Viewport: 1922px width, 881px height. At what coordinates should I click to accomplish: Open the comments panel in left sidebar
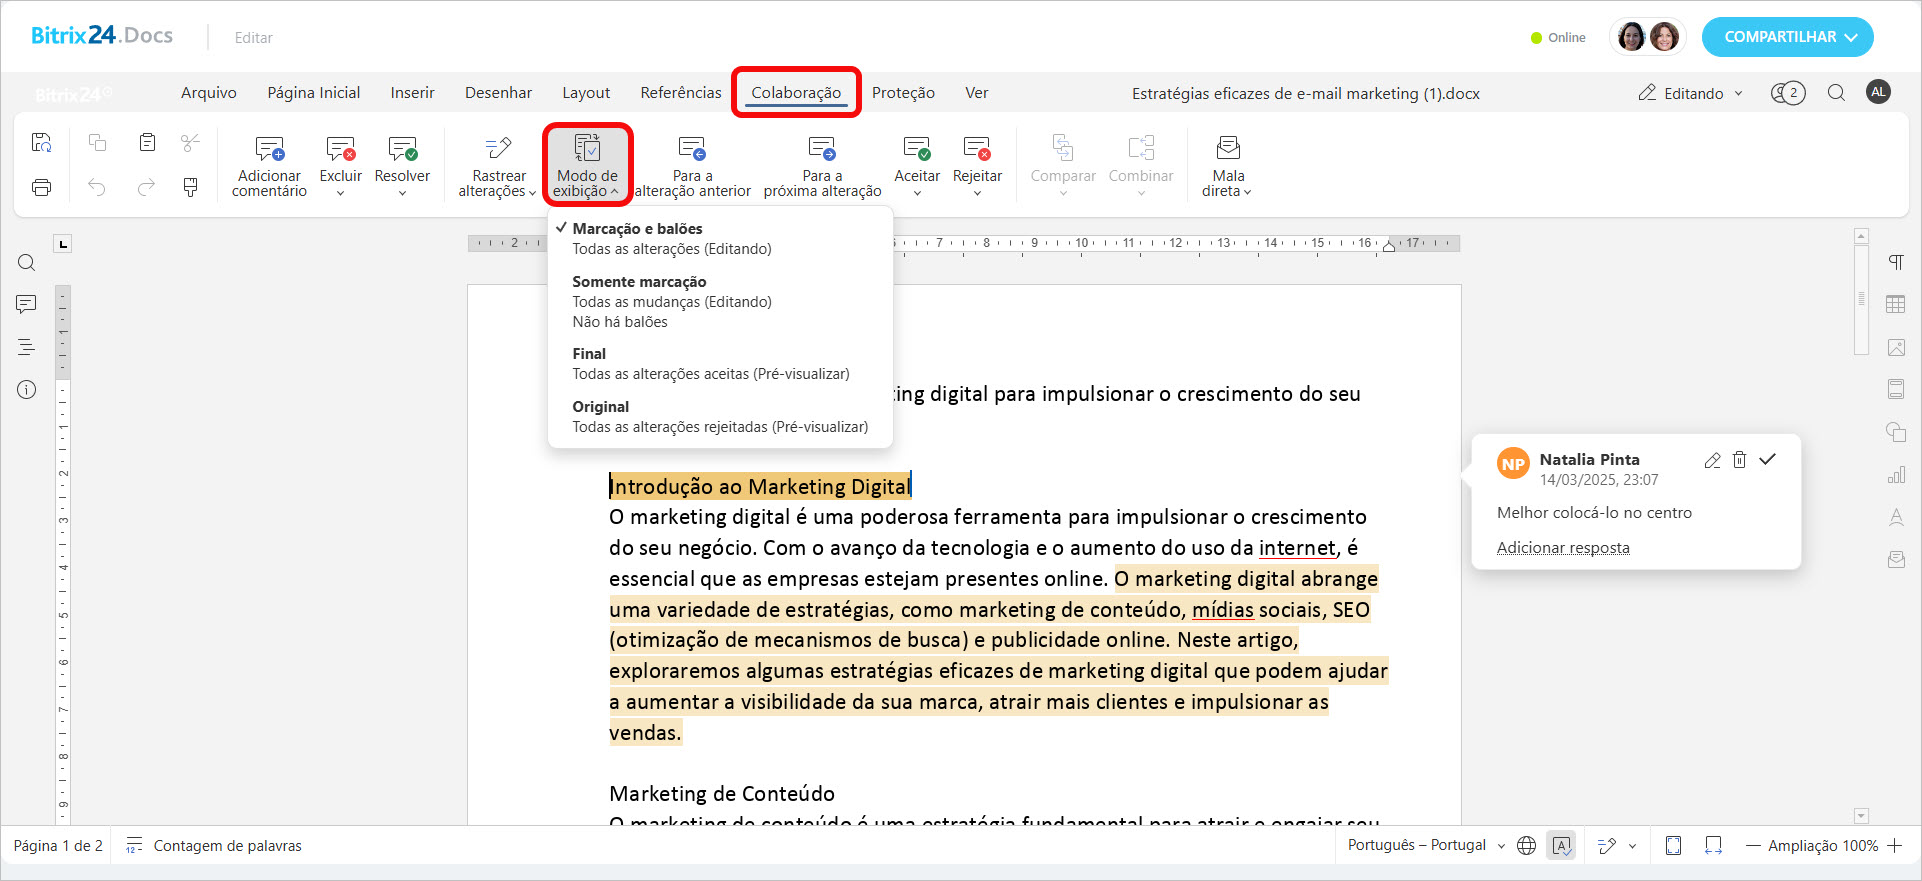27,304
